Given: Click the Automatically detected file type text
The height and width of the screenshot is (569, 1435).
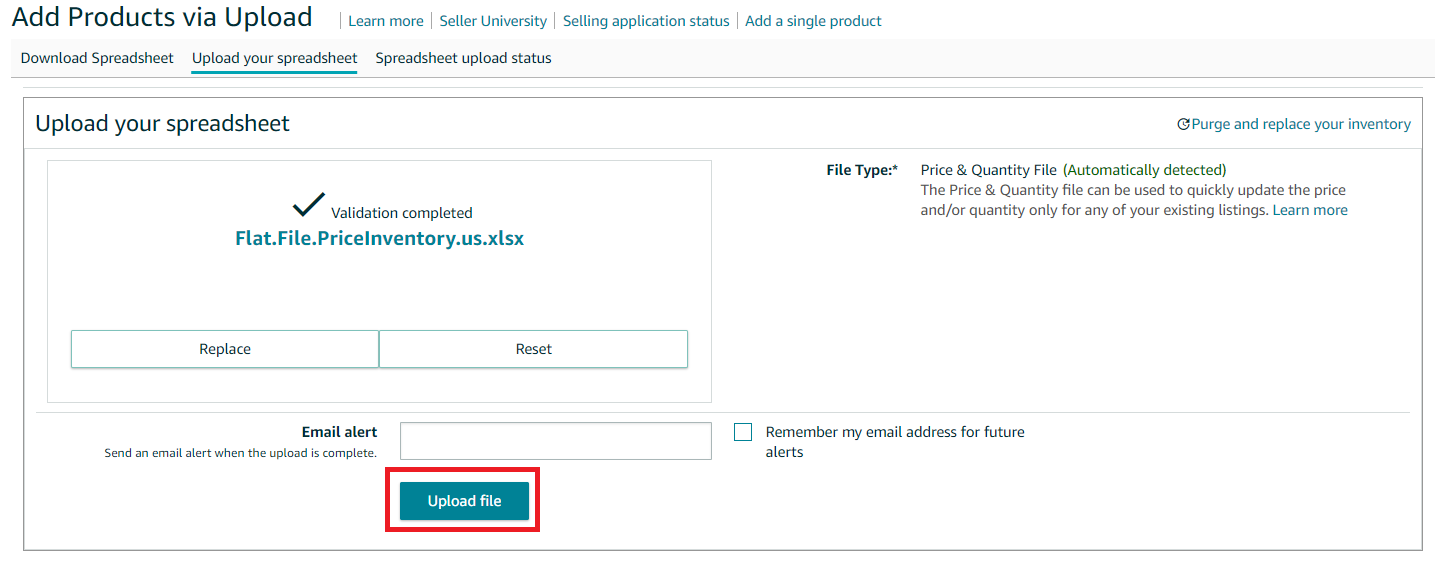Looking at the screenshot, I should click(1144, 170).
